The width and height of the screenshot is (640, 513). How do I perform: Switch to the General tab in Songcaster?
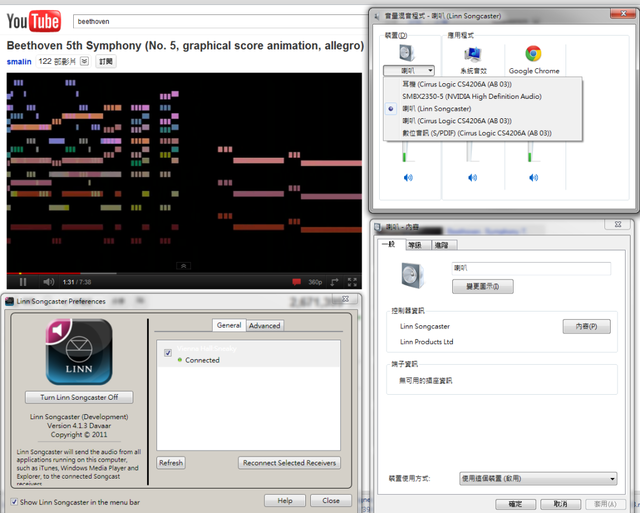pyautogui.click(x=229, y=325)
